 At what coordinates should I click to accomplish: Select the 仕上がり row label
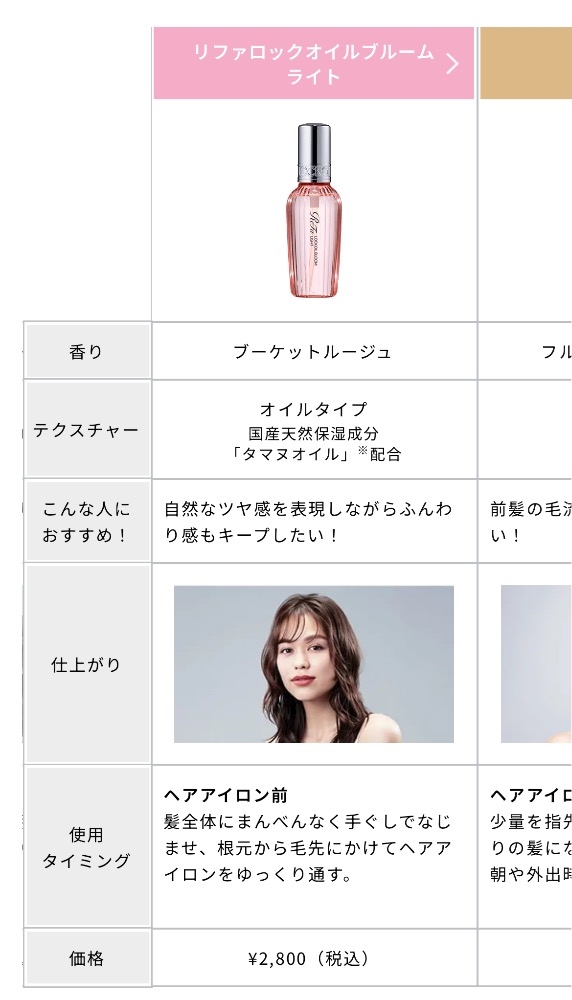pos(87,665)
